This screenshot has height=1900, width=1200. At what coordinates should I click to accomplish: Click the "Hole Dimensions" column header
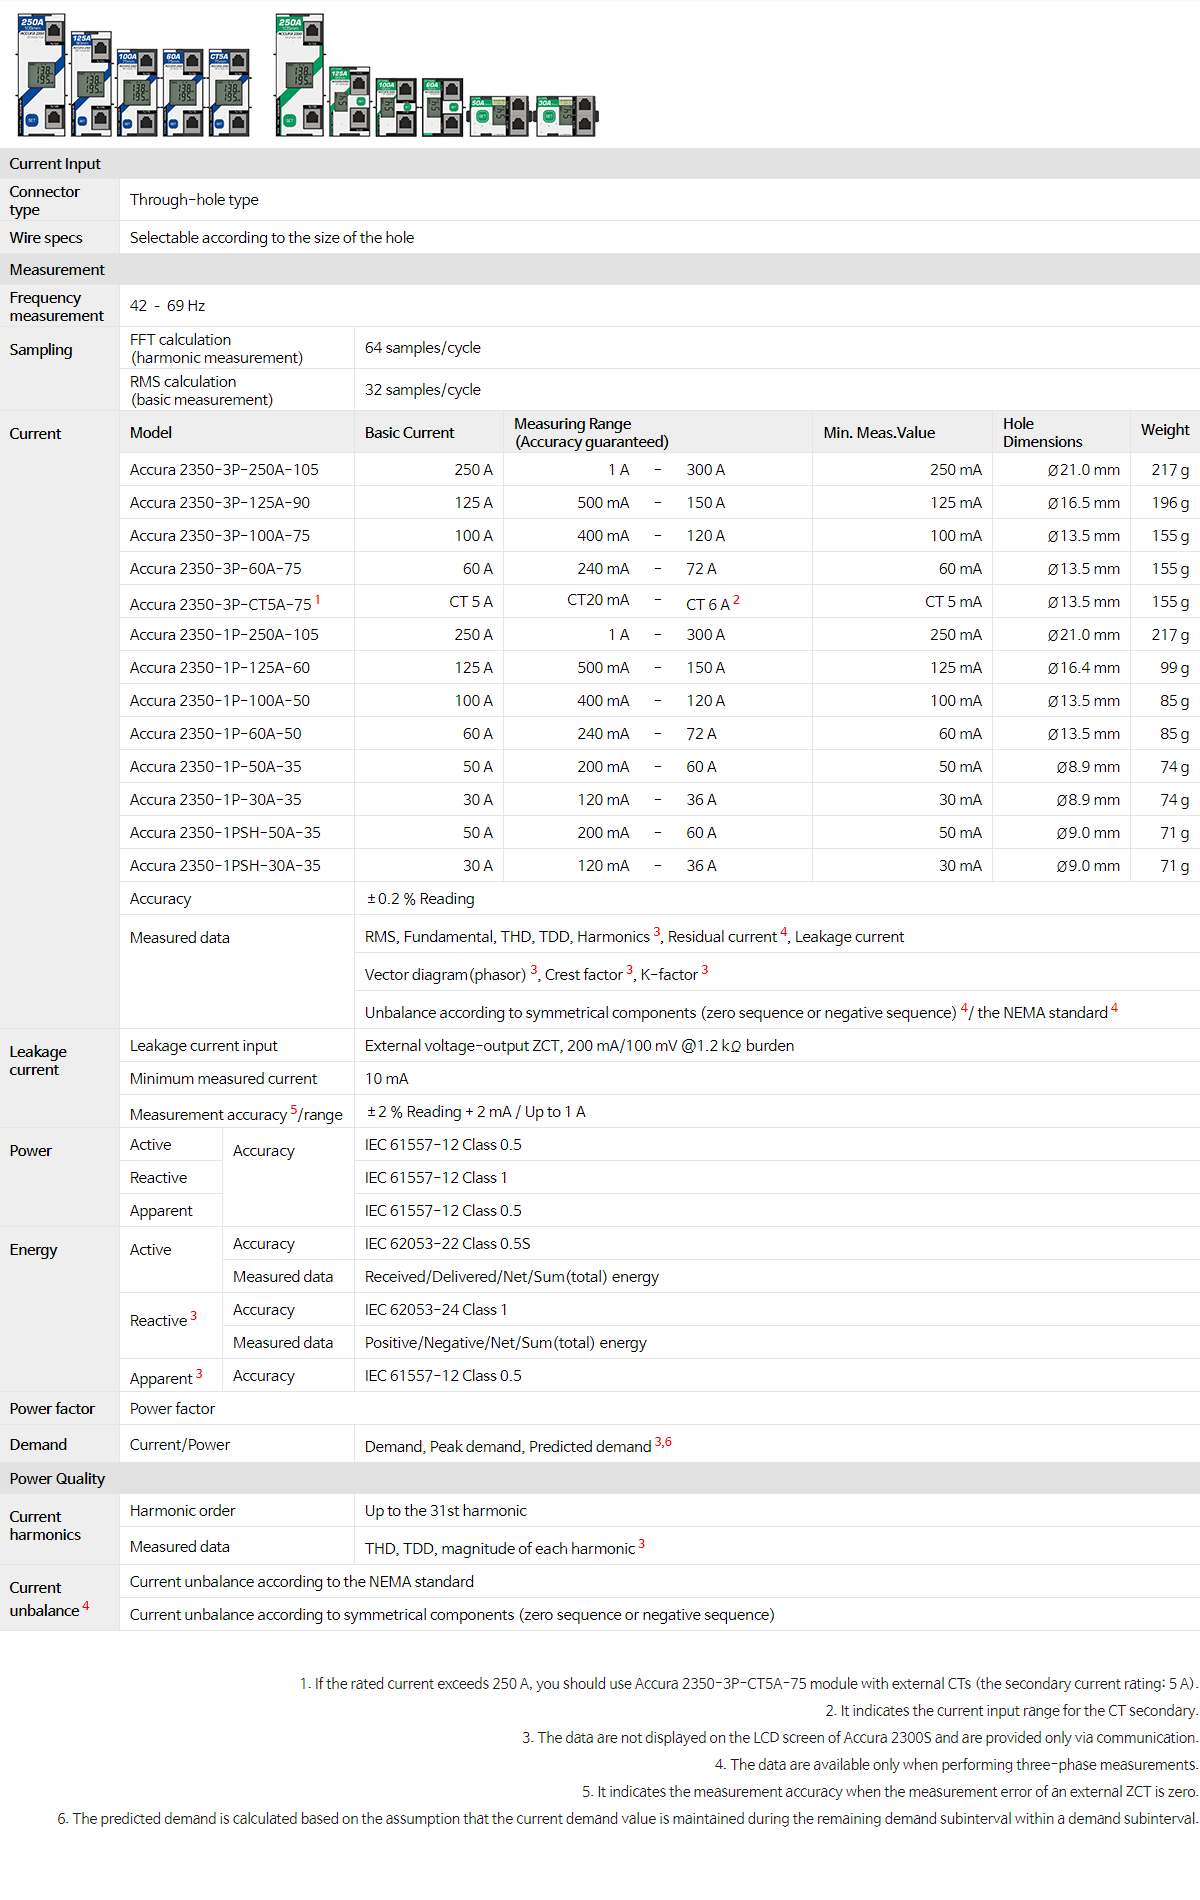pos(1042,433)
